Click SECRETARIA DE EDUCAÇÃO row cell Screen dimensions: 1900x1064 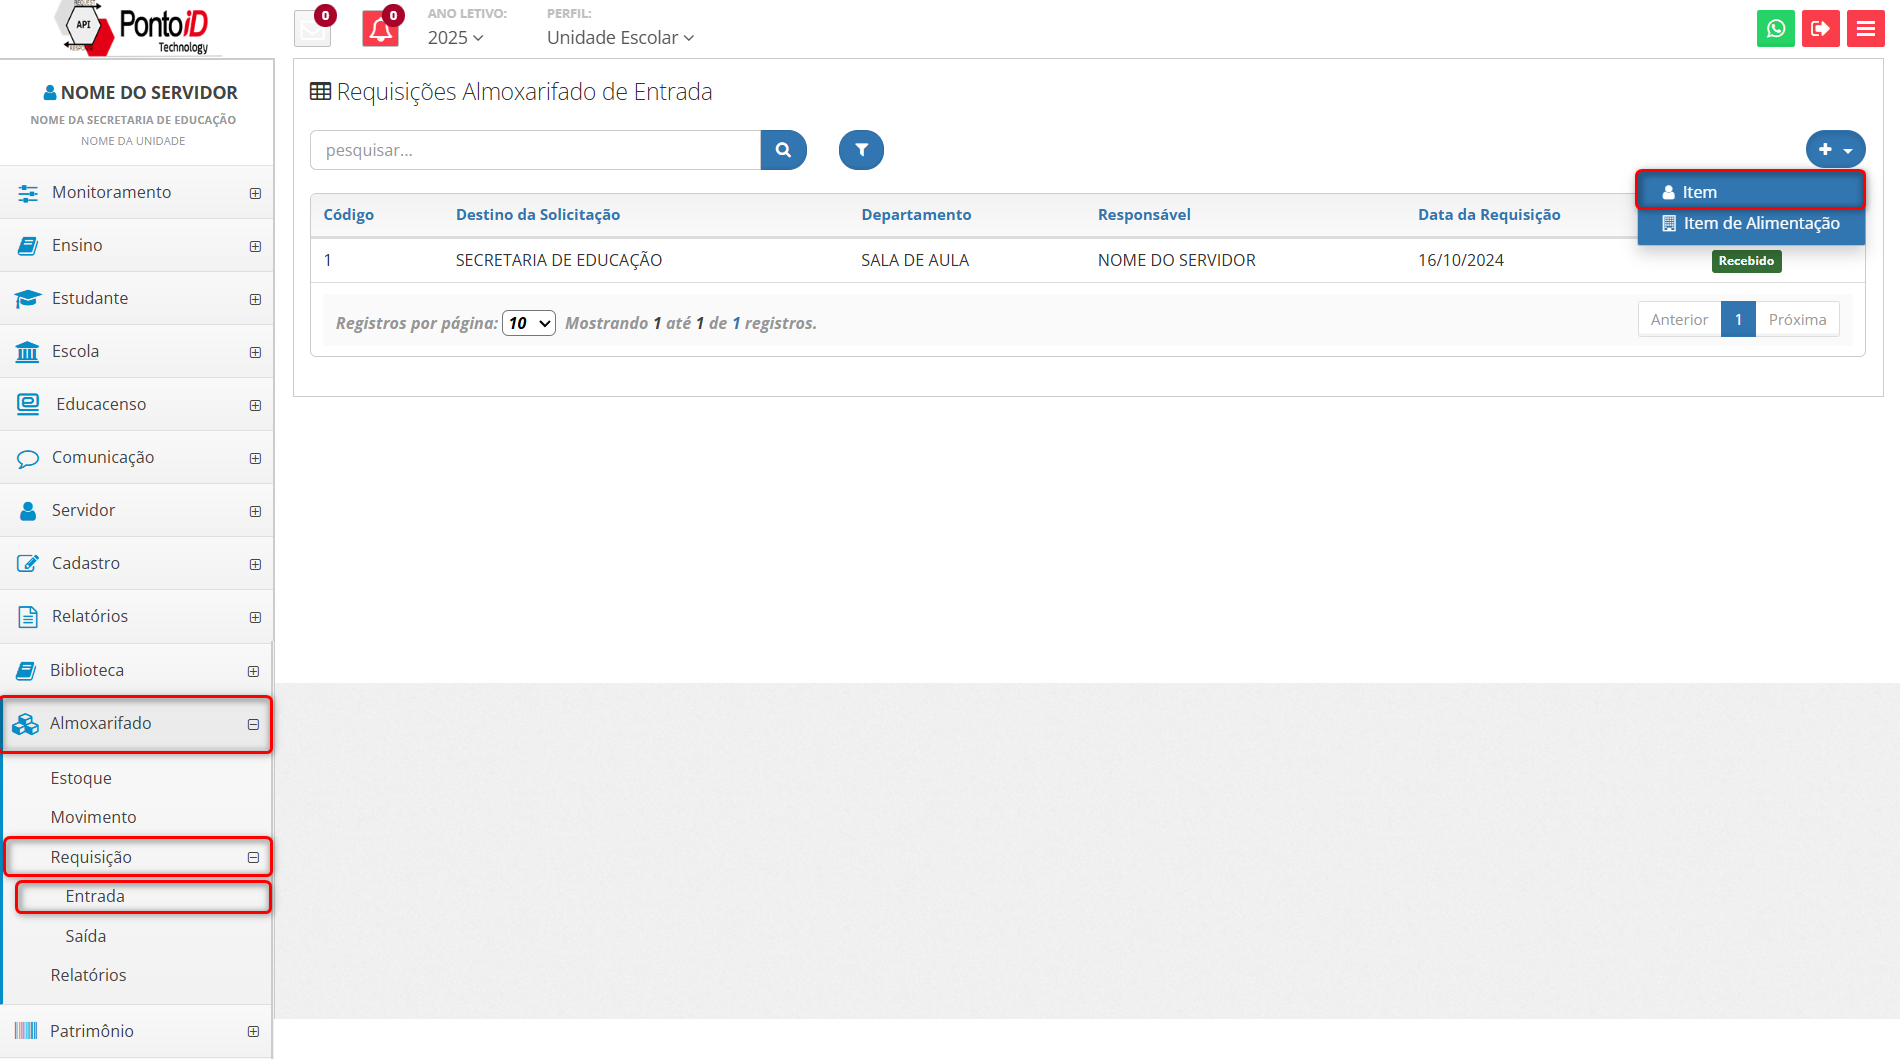[559, 260]
